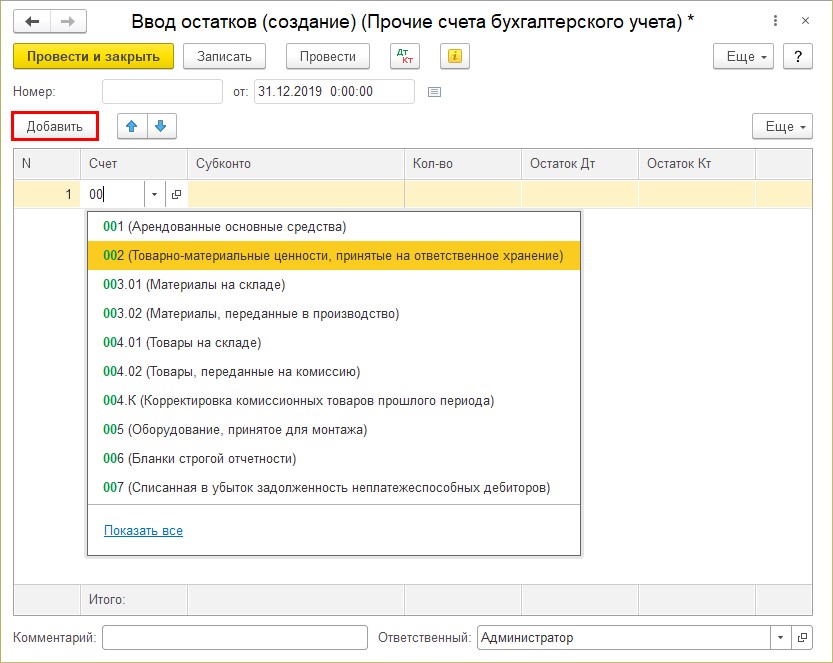Image resolution: width=833 pixels, height=663 pixels.
Task: Open the Ответственный field's open icon
Action: [802, 637]
